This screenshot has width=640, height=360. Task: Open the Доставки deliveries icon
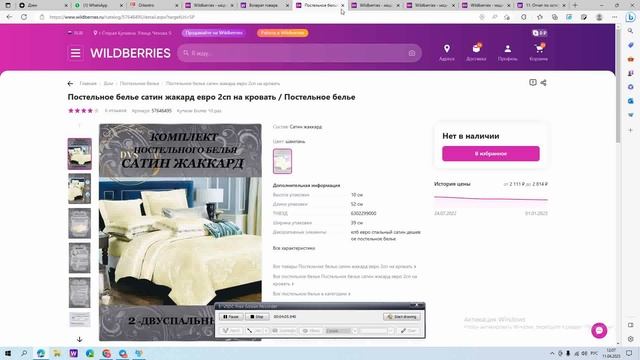[x=476, y=53]
